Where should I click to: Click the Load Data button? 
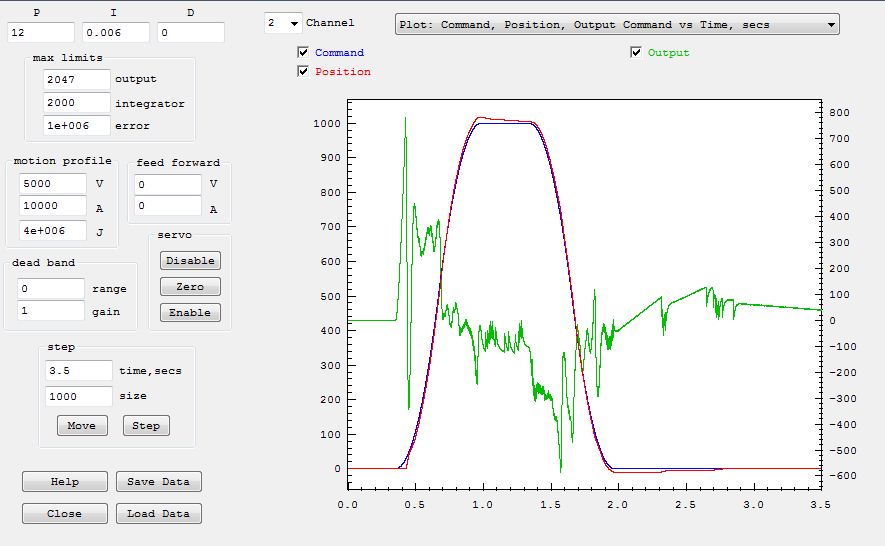158,513
